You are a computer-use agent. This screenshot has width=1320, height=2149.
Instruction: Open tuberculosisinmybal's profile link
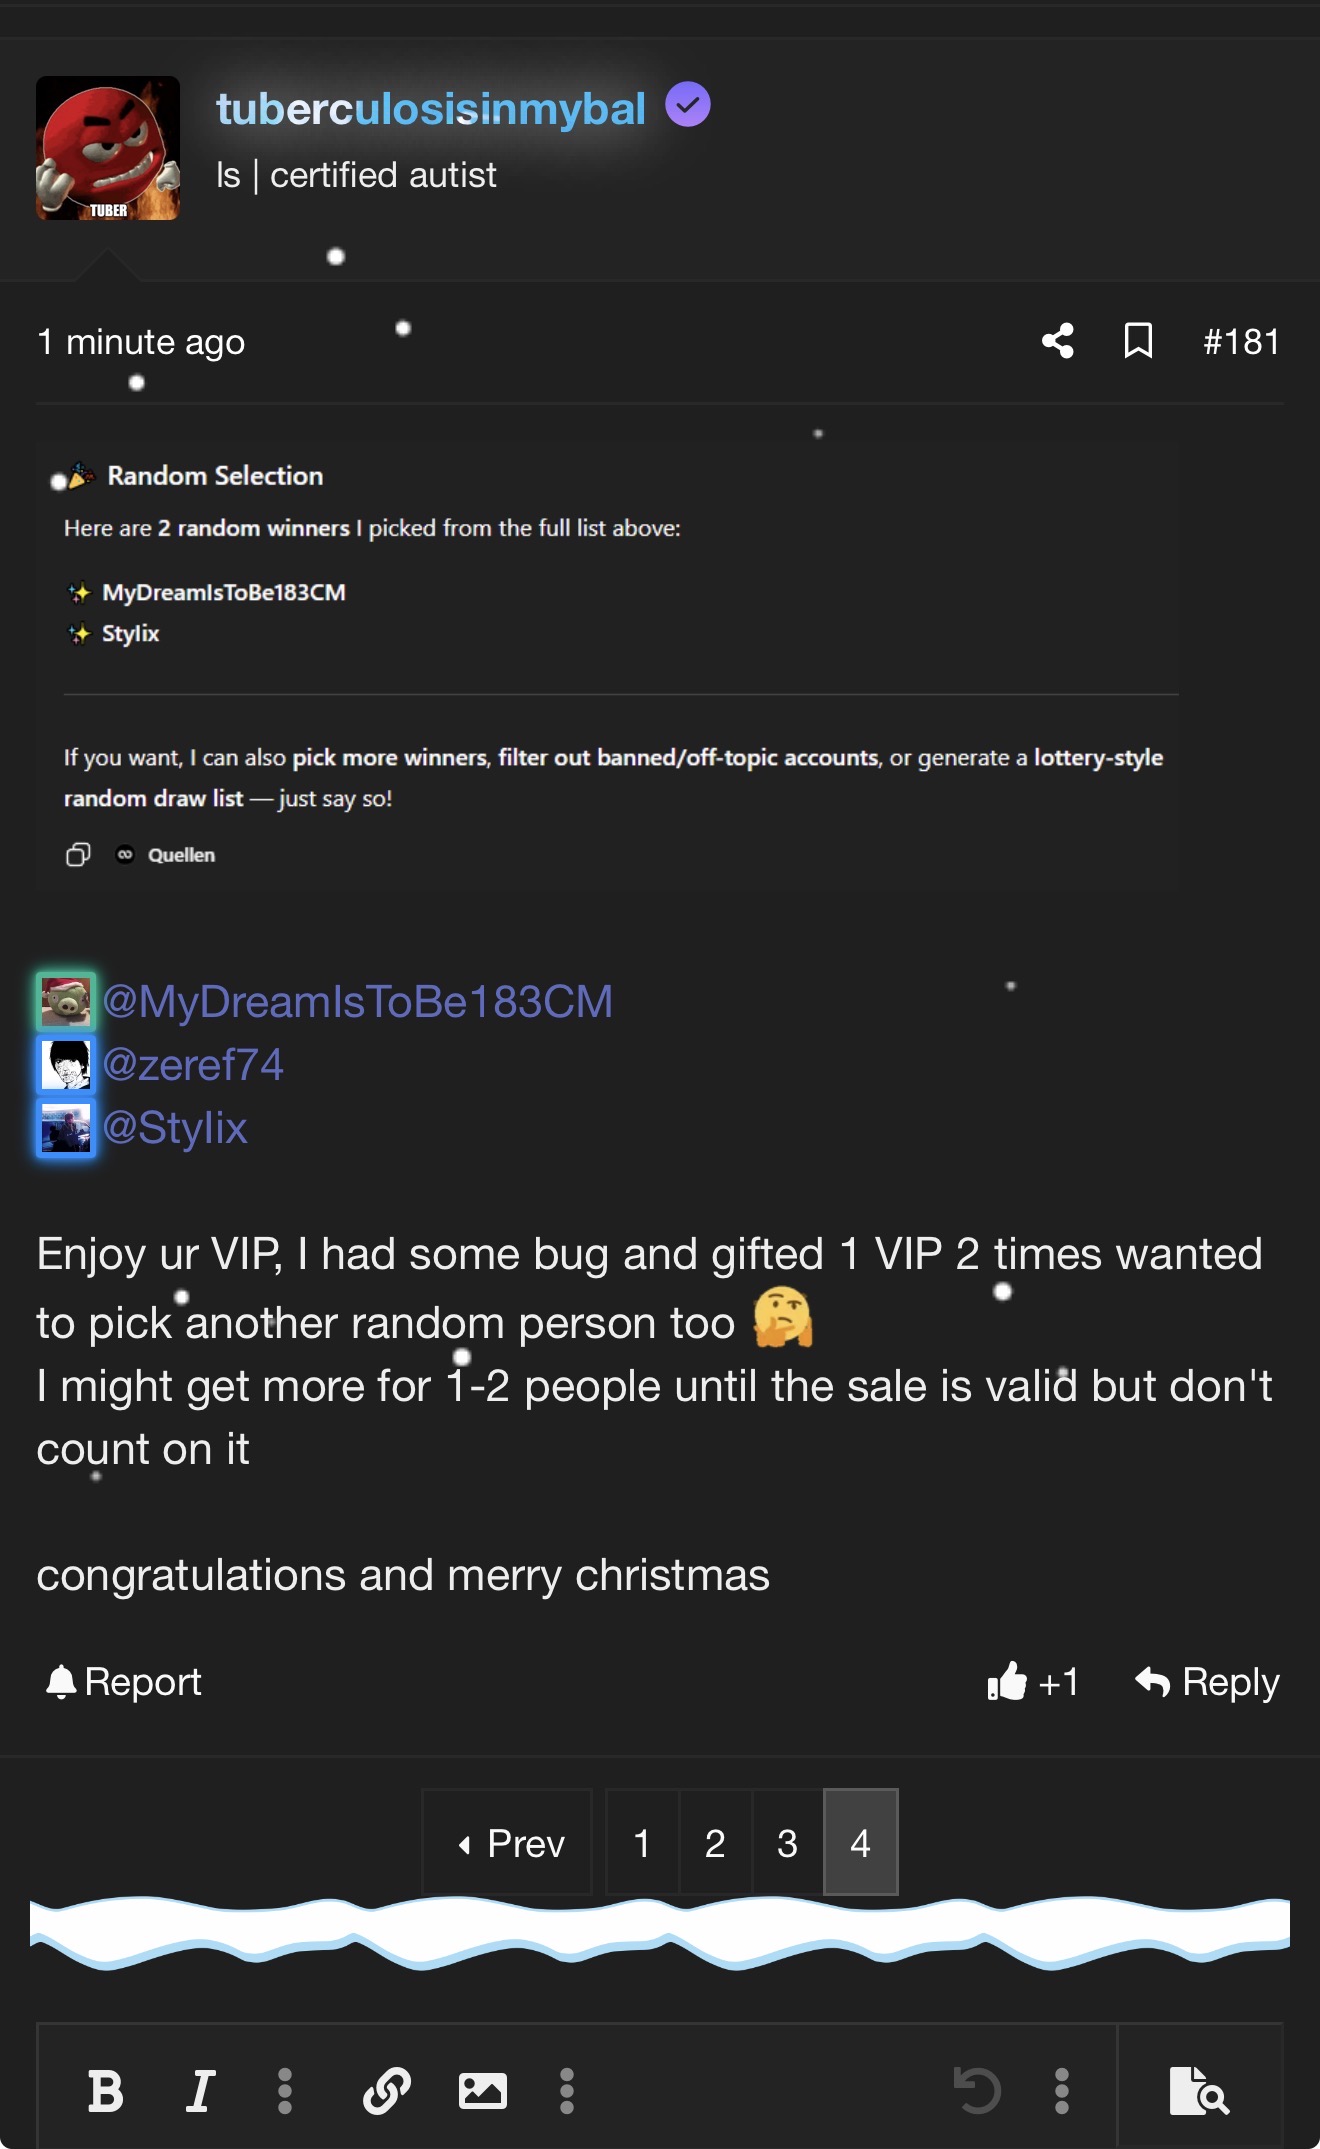(431, 108)
